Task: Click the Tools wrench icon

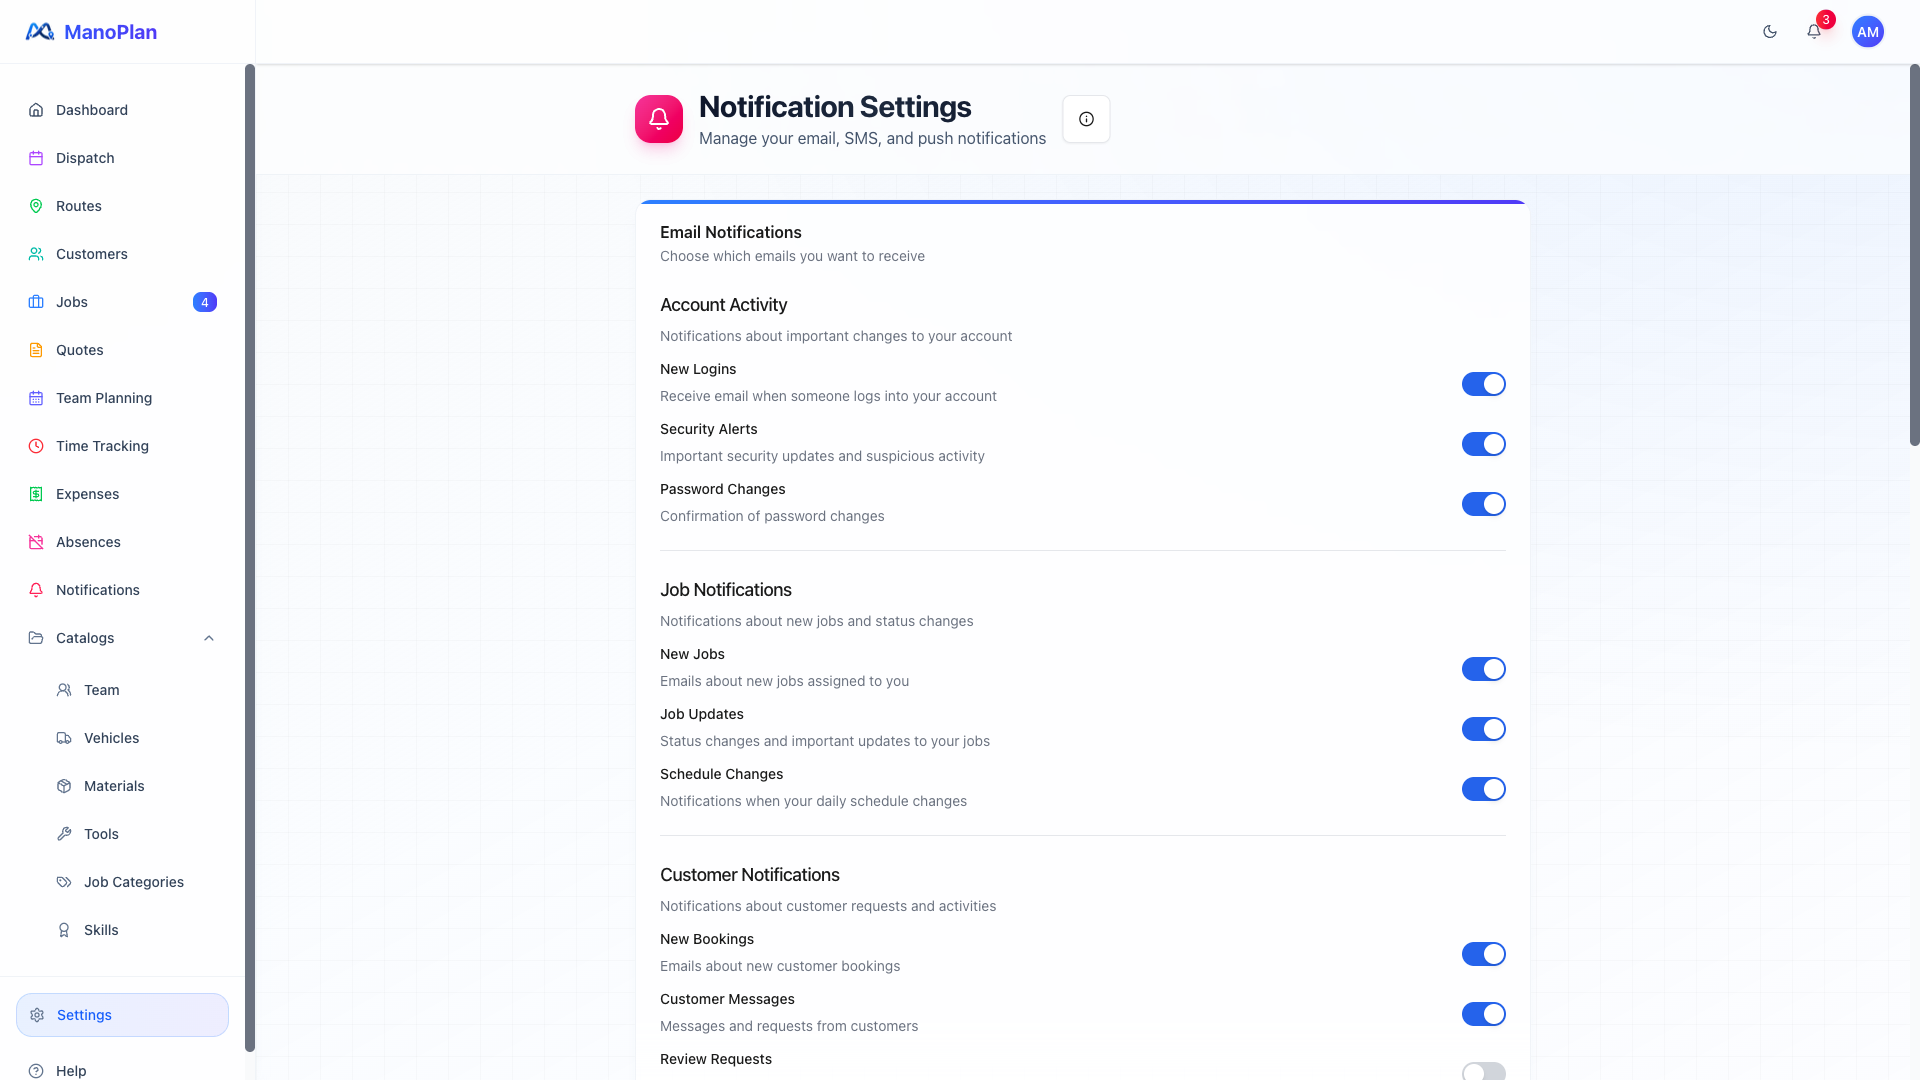Action: (x=64, y=834)
